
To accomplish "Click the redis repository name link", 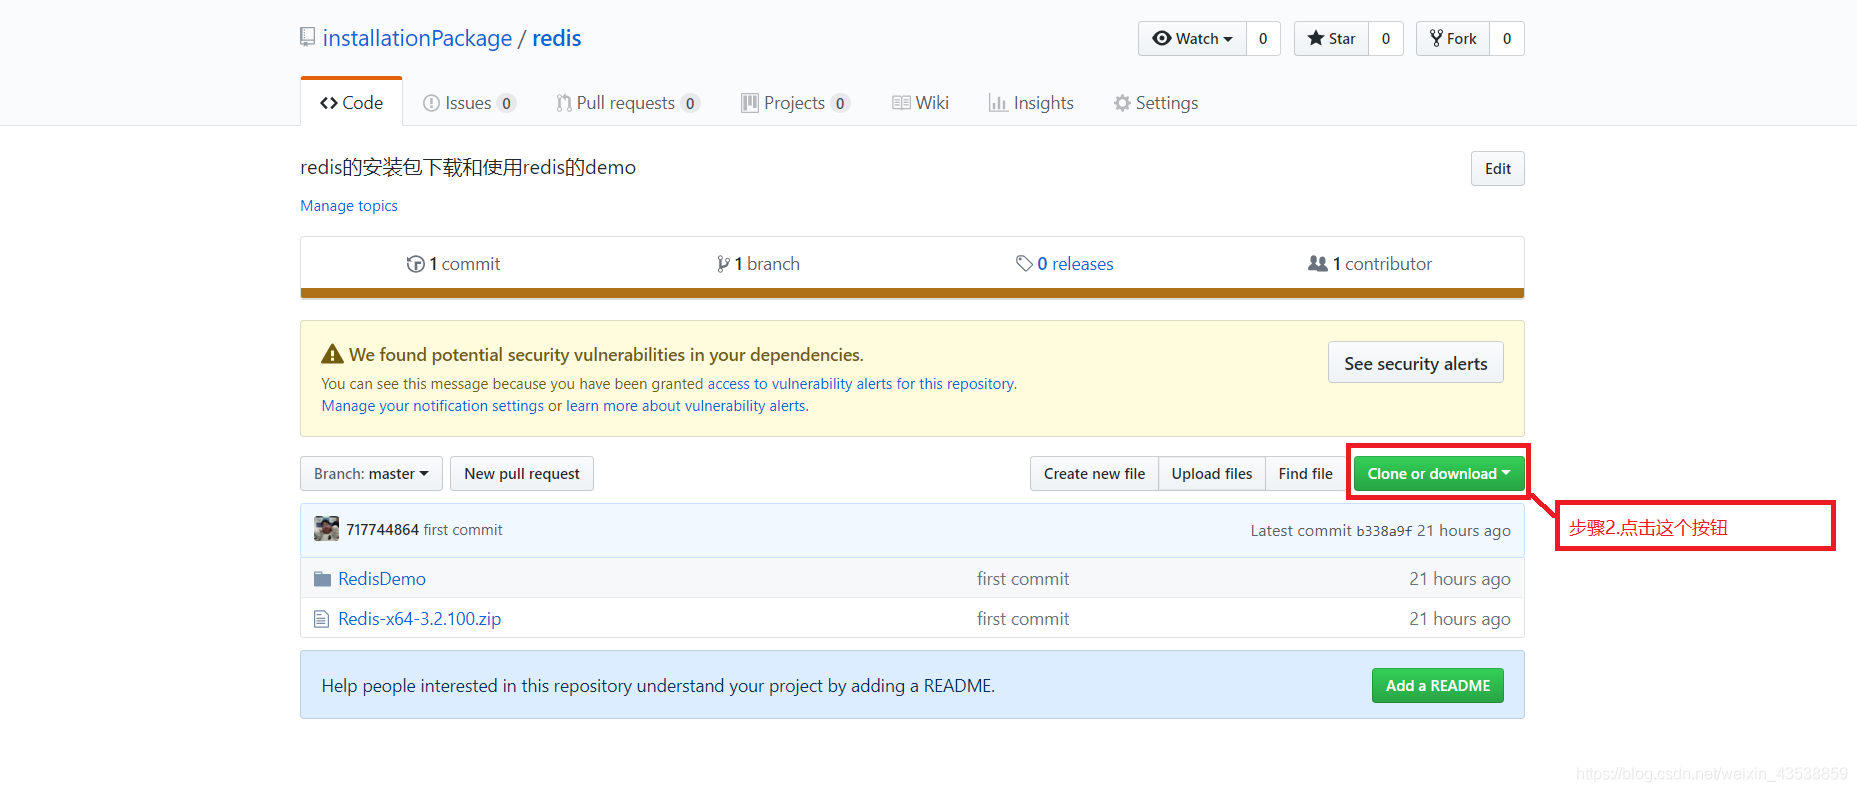I will 556,38.
